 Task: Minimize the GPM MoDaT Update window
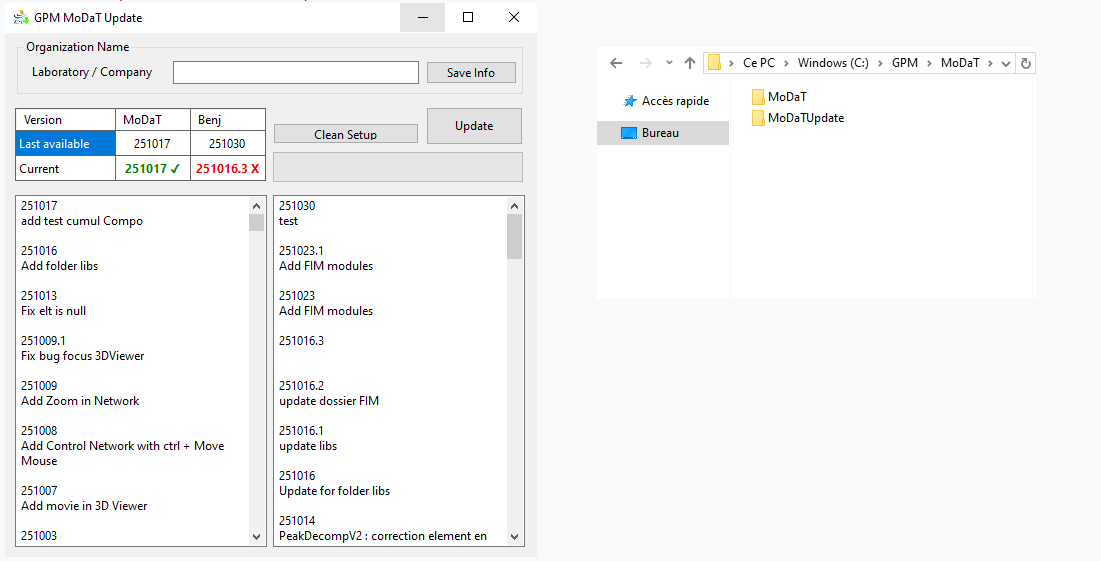[x=423, y=18]
